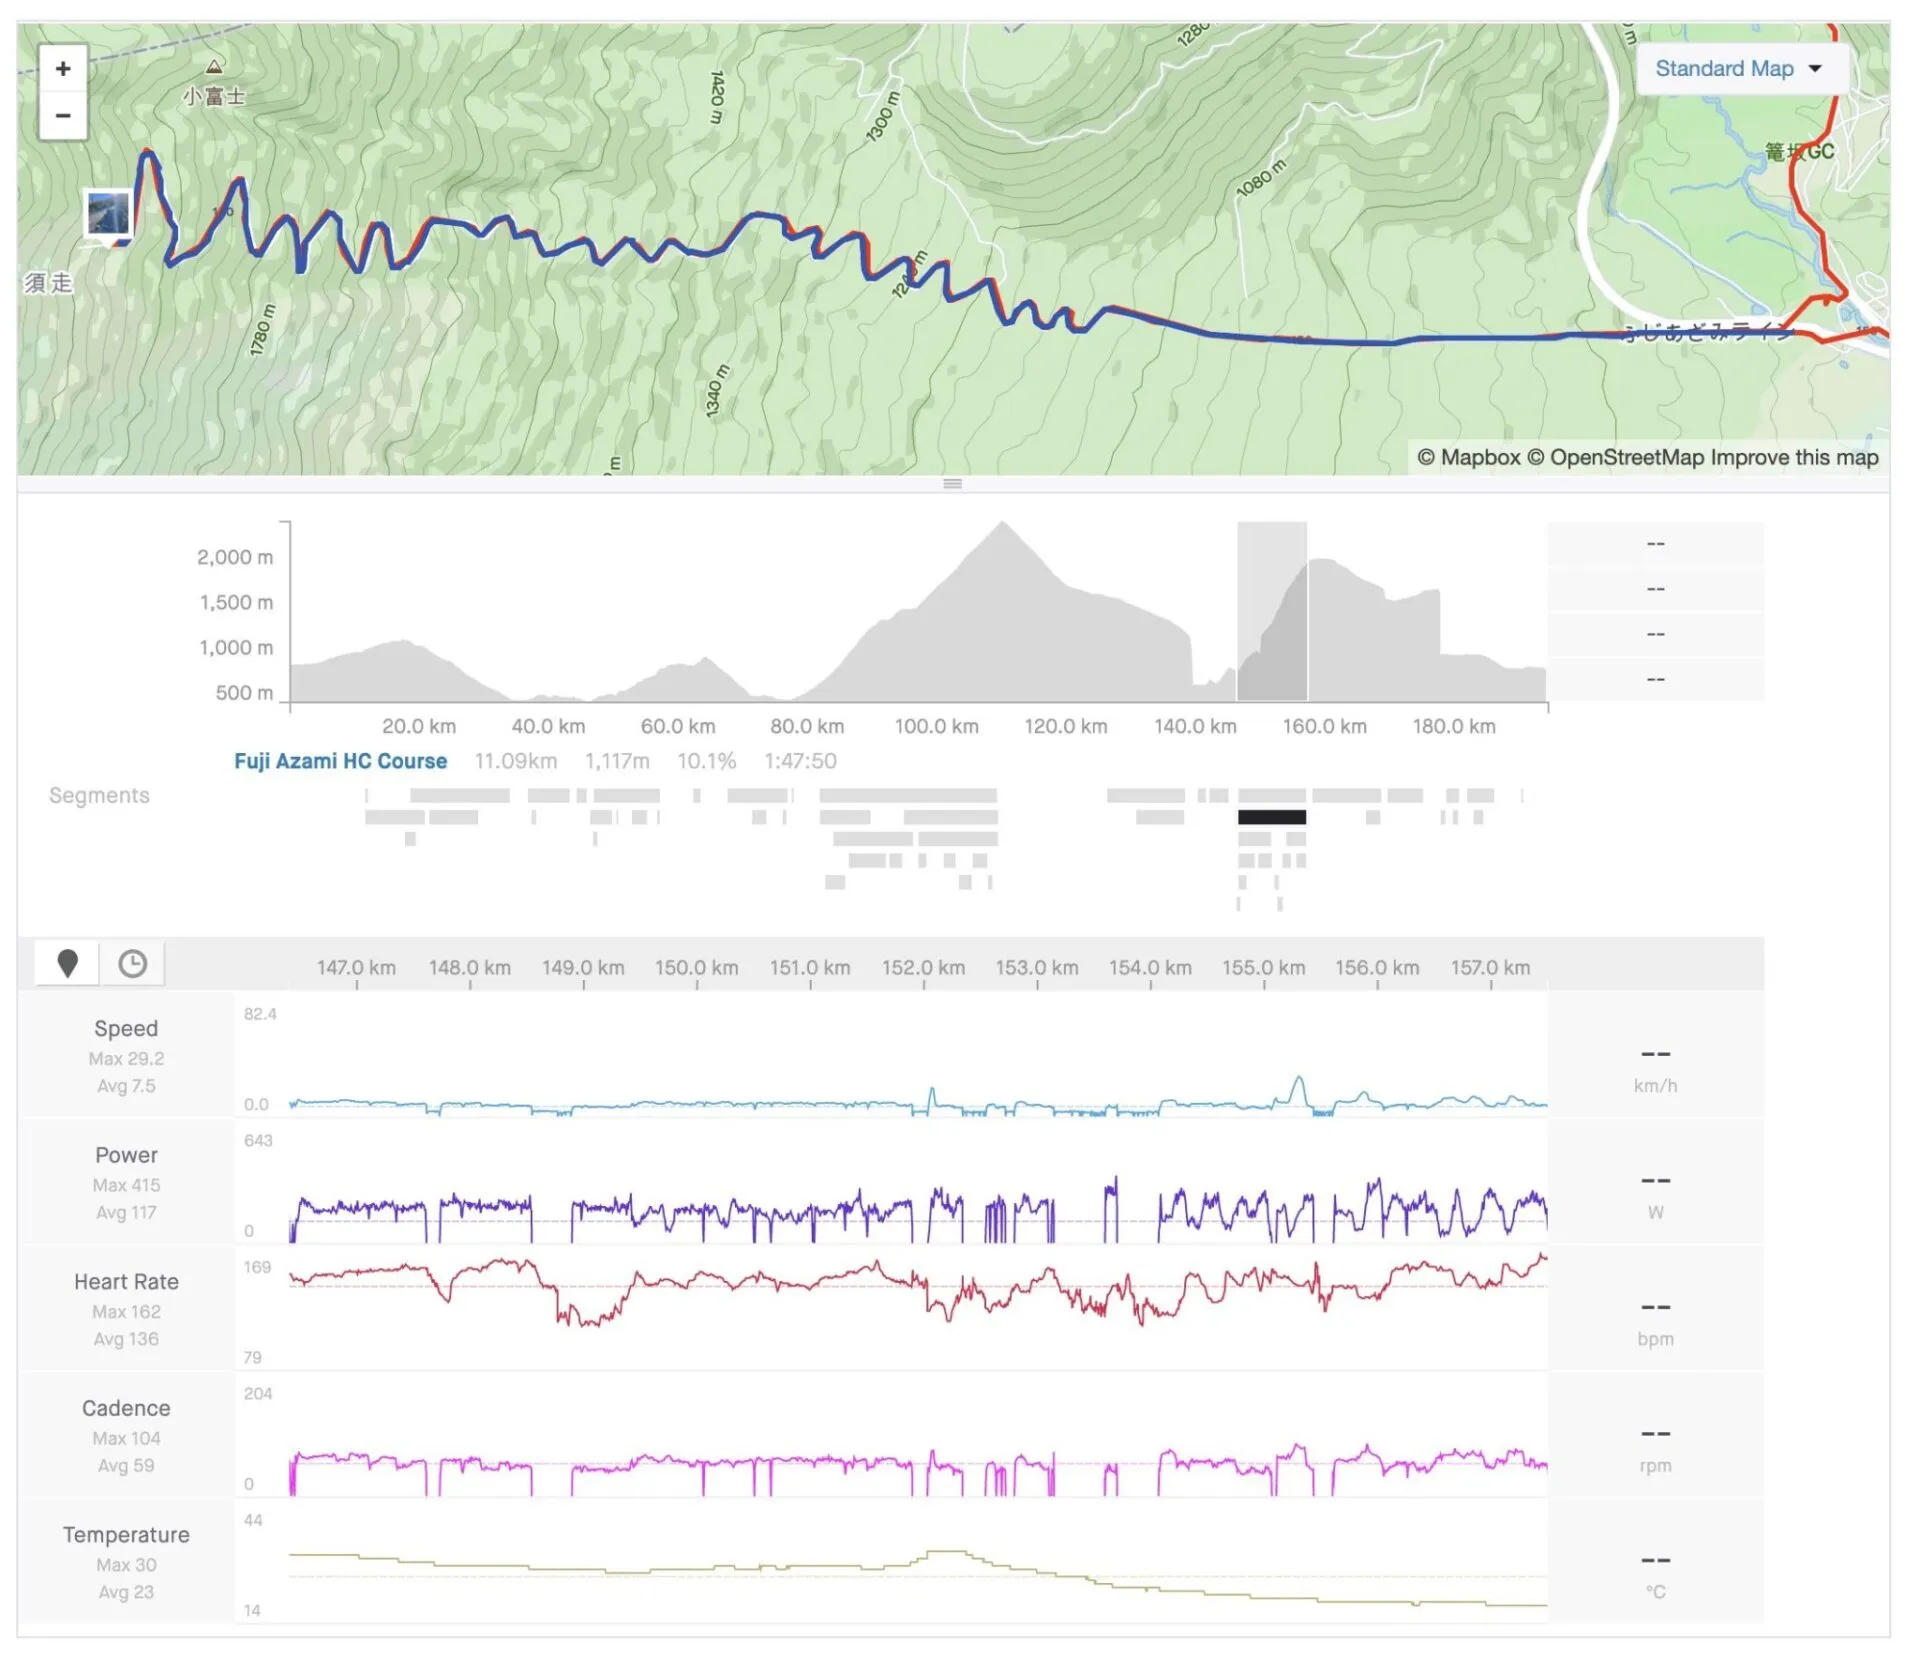The height and width of the screenshot is (1658, 1920).
Task: Select the highlighted black segment bar
Action: point(1271,817)
